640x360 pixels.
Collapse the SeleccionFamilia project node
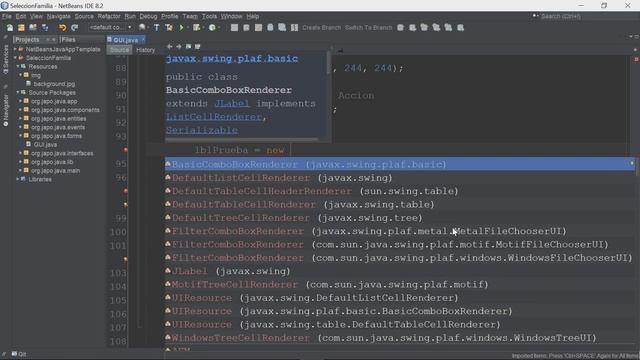pos(16,58)
